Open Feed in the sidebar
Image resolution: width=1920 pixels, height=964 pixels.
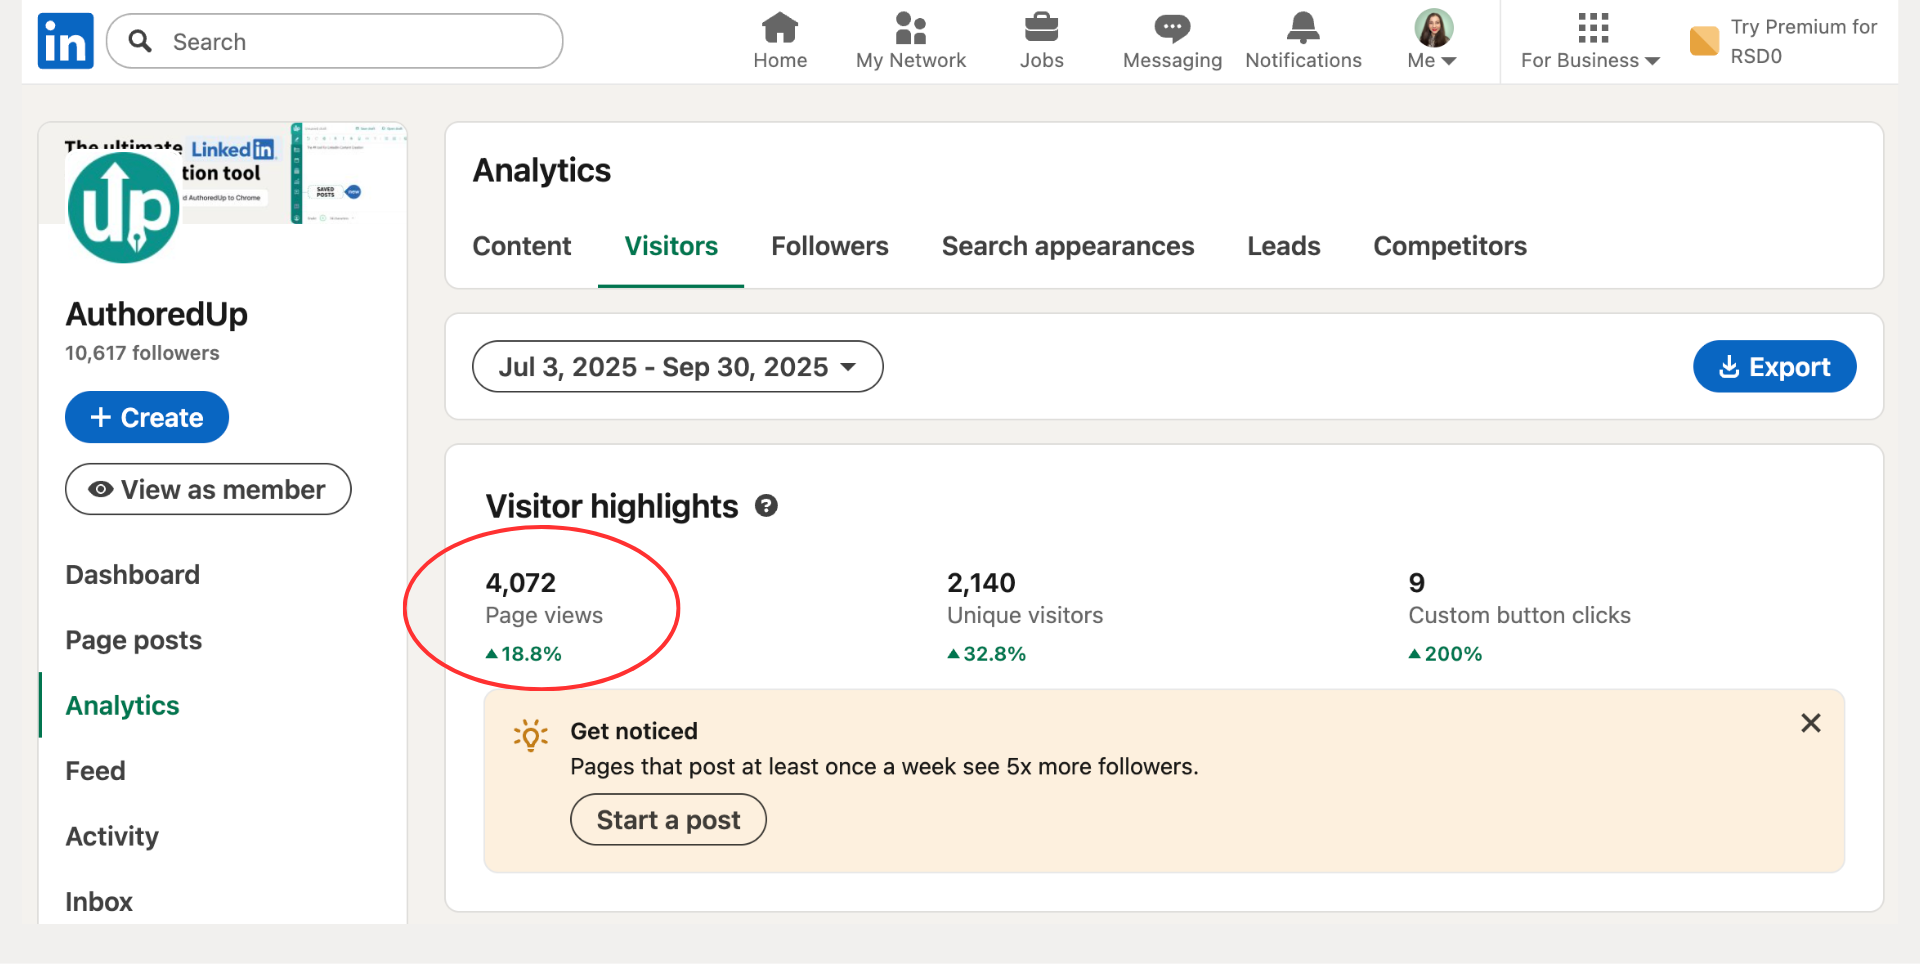click(95, 771)
